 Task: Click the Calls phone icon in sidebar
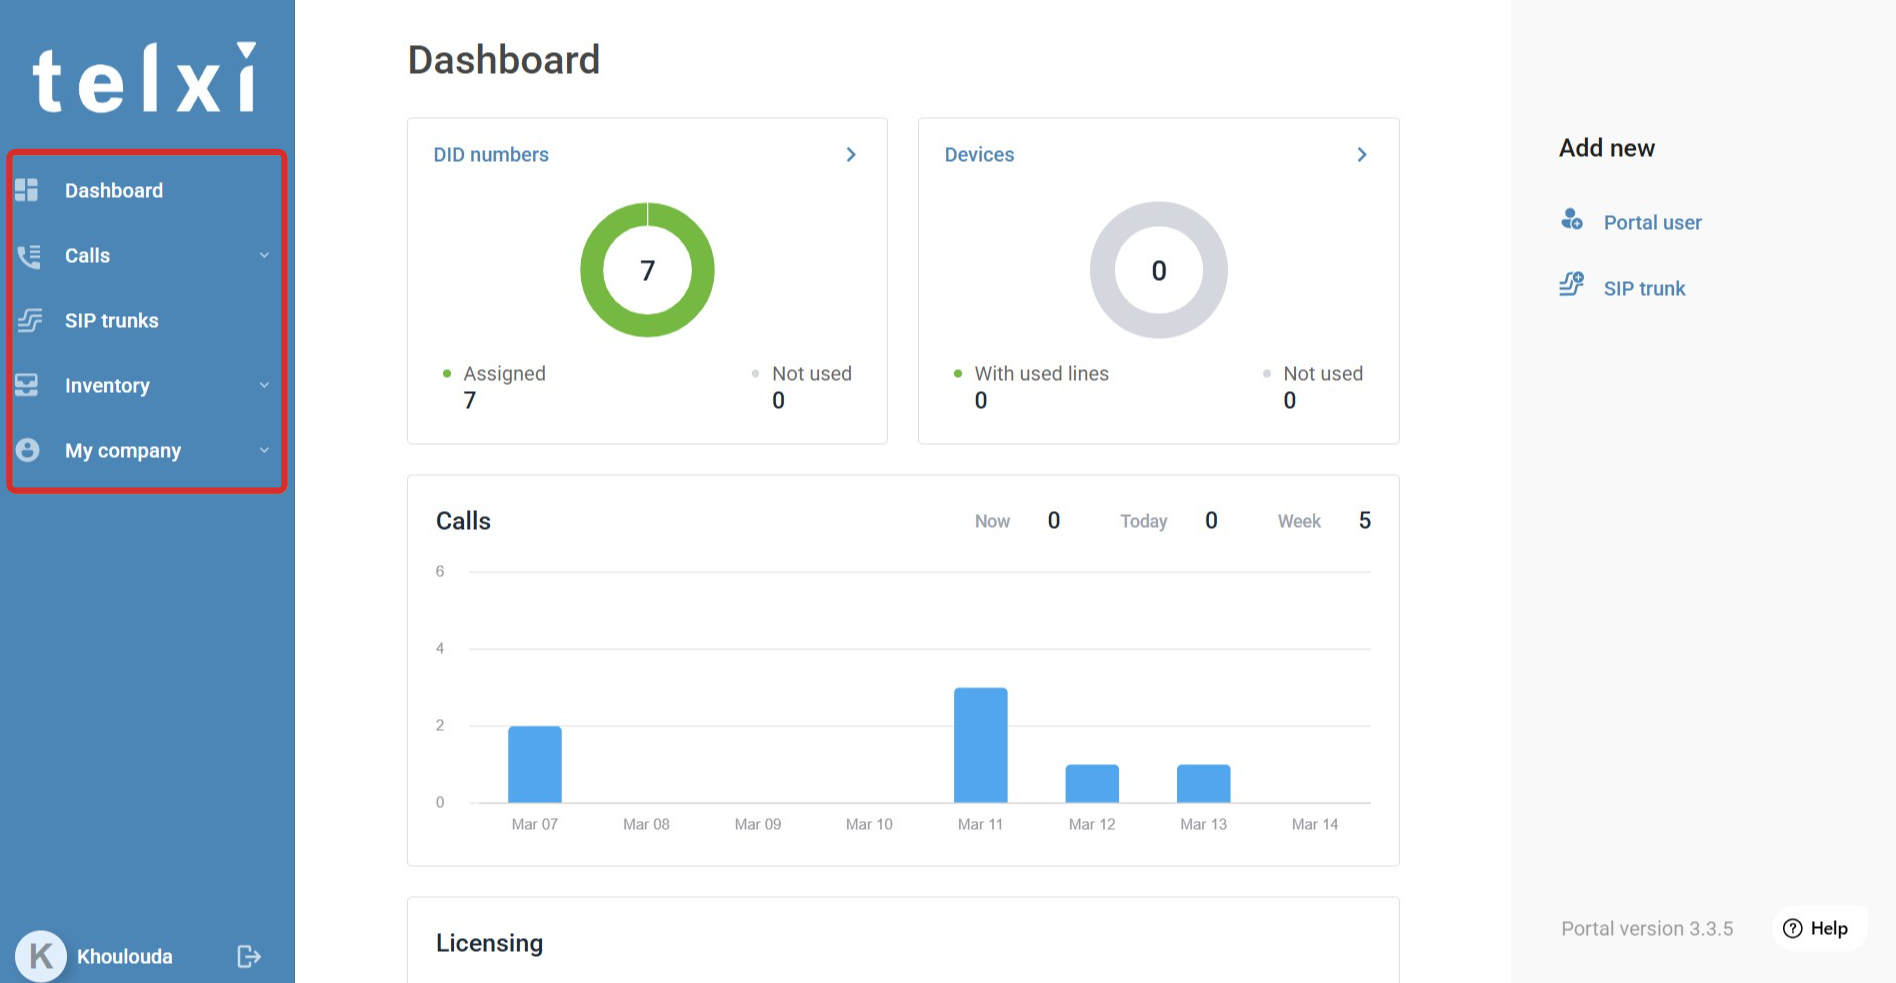29,256
